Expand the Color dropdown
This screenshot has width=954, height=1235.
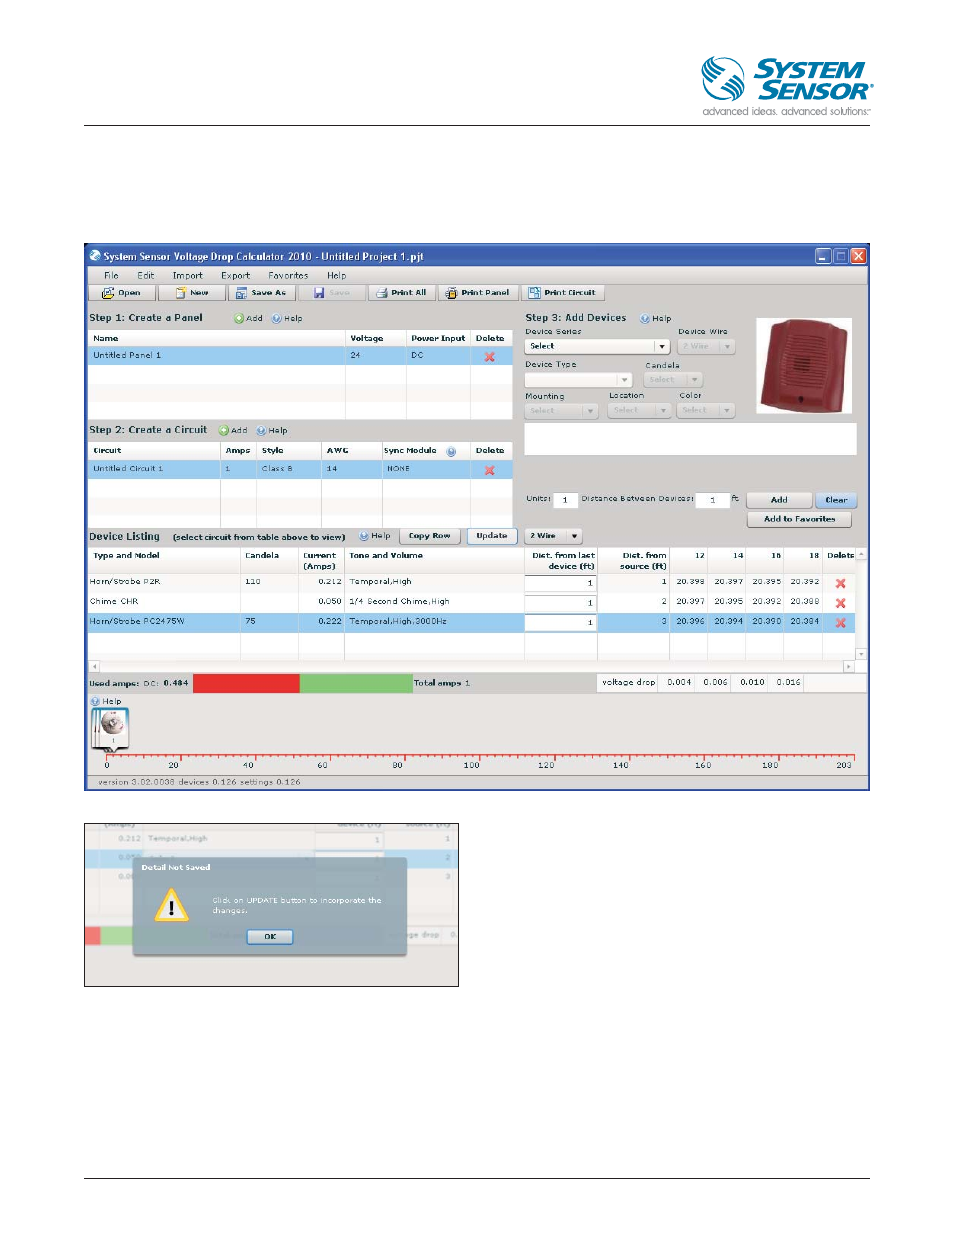point(728,411)
